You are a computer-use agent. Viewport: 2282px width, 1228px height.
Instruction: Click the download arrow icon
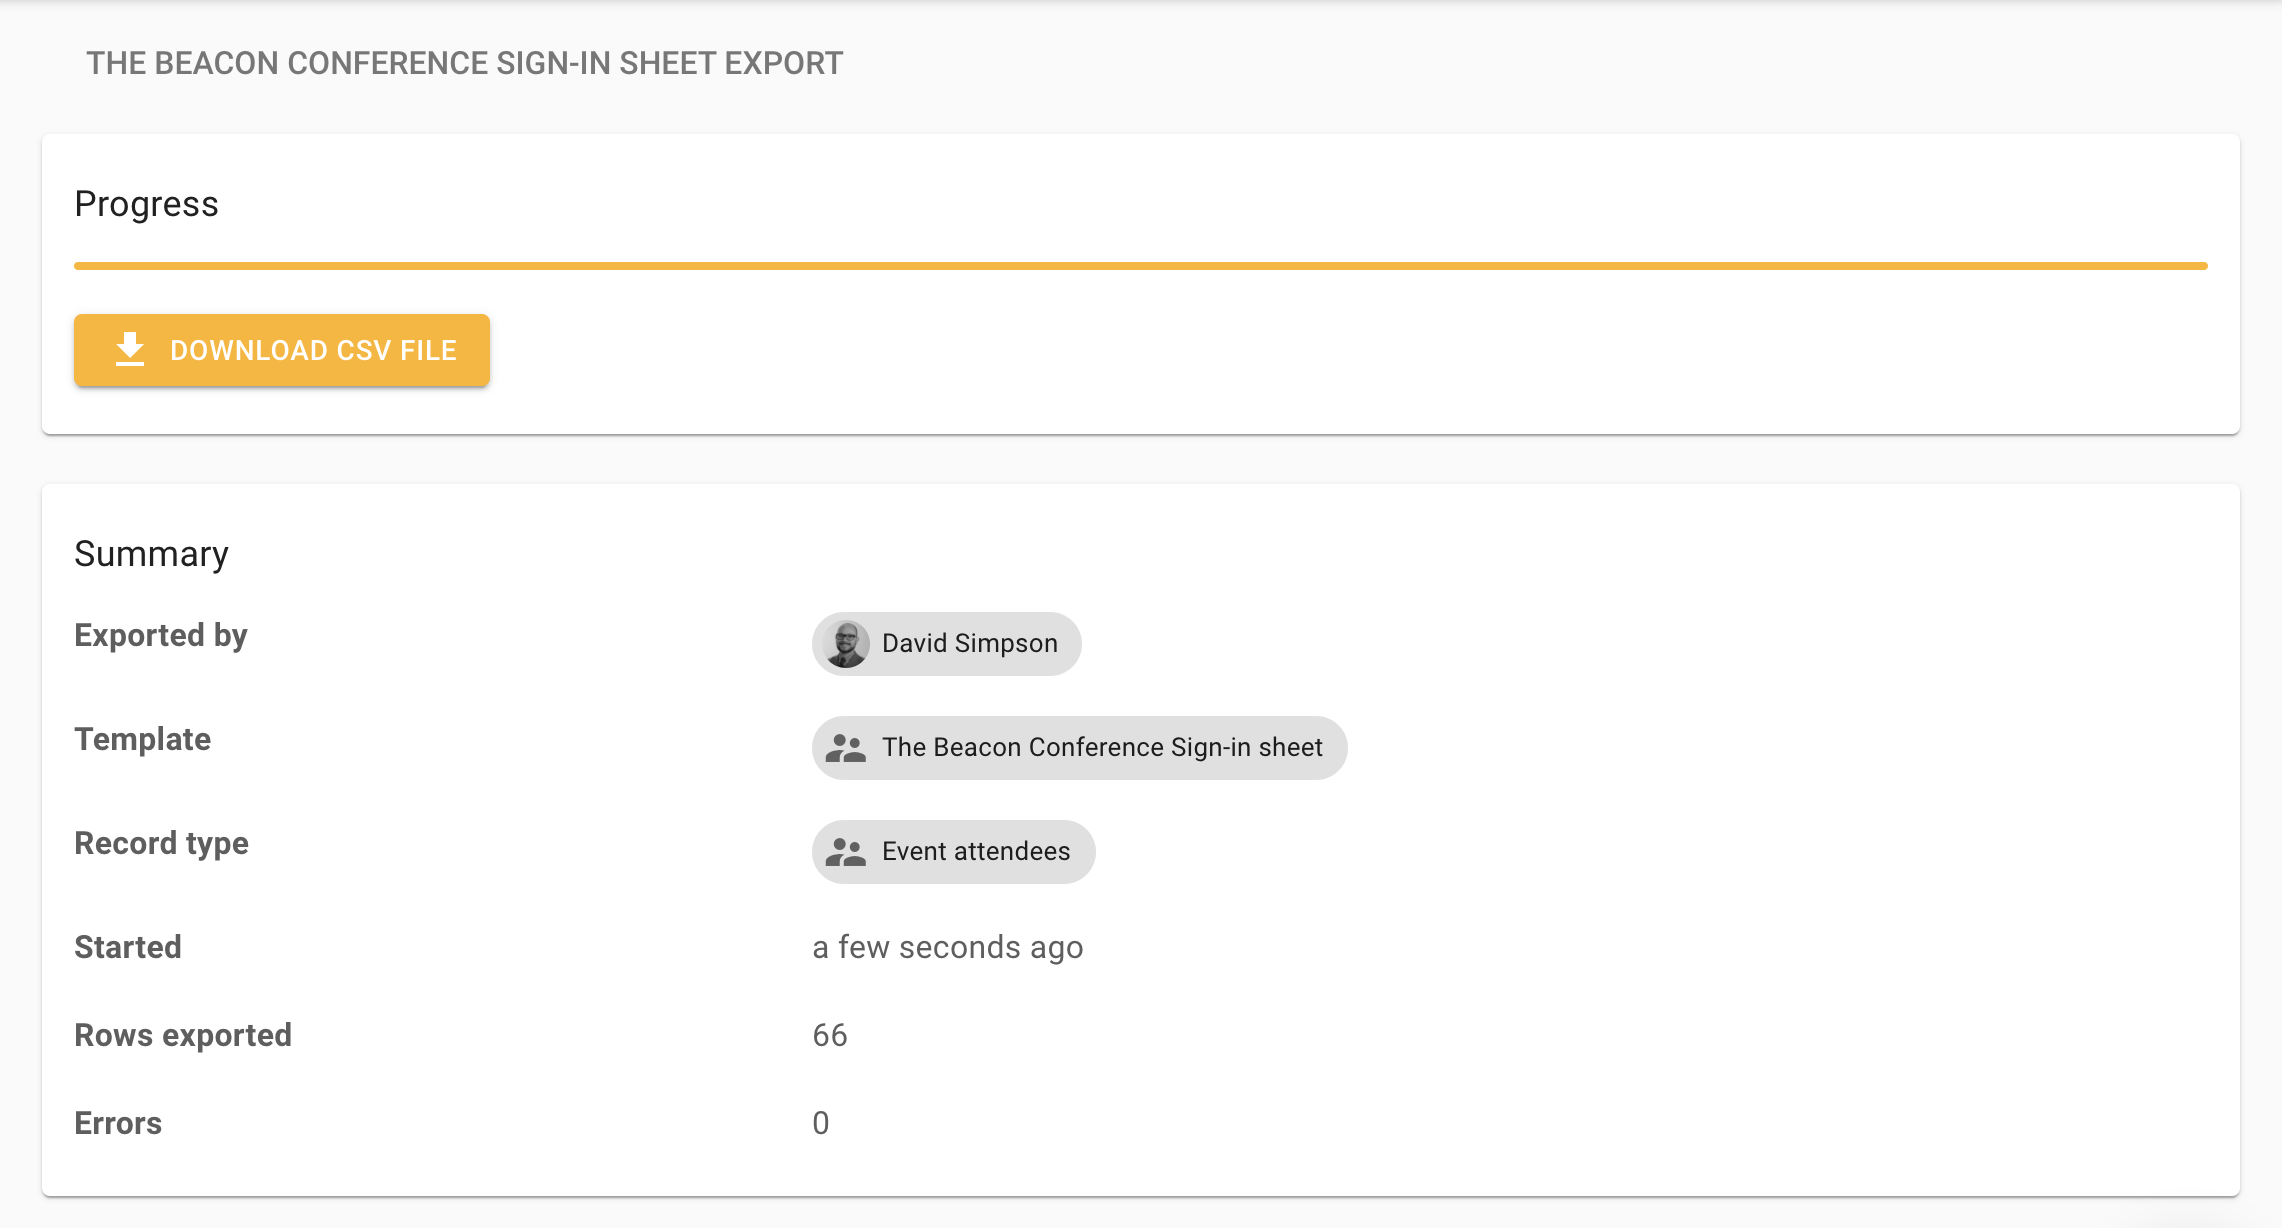(130, 350)
